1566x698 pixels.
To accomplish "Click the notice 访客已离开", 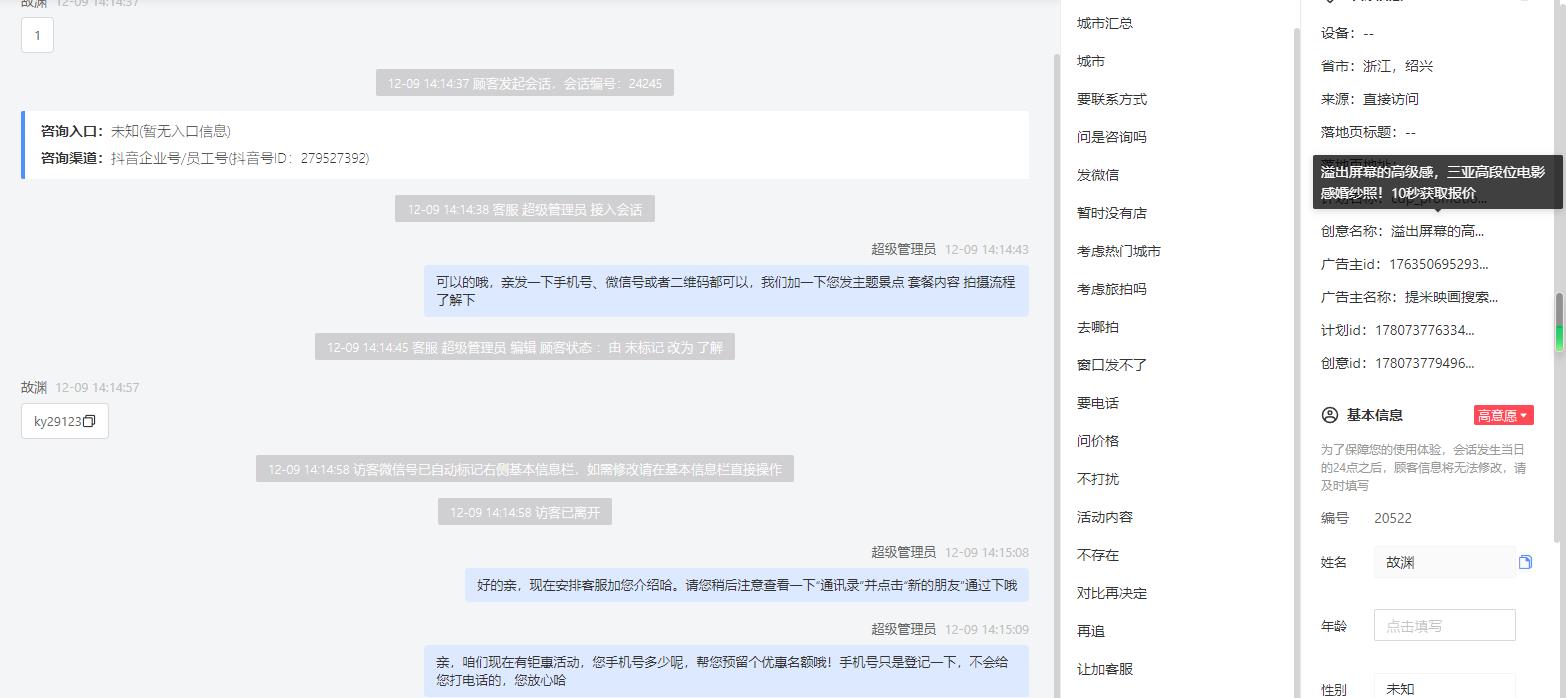I will pyautogui.click(x=525, y=512).
